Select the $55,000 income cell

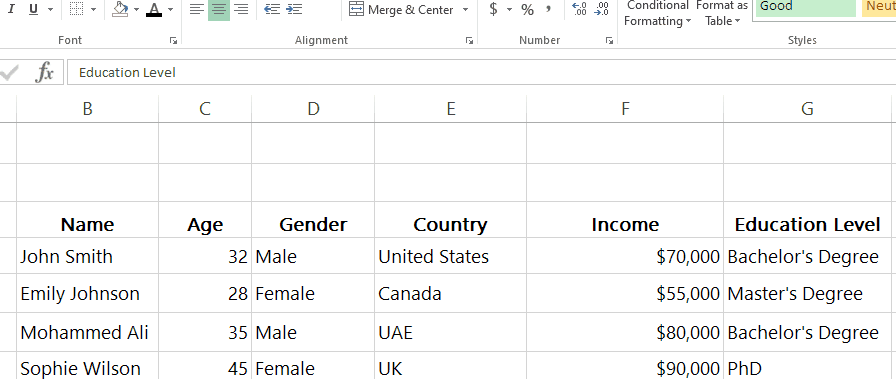click(625, 293)
